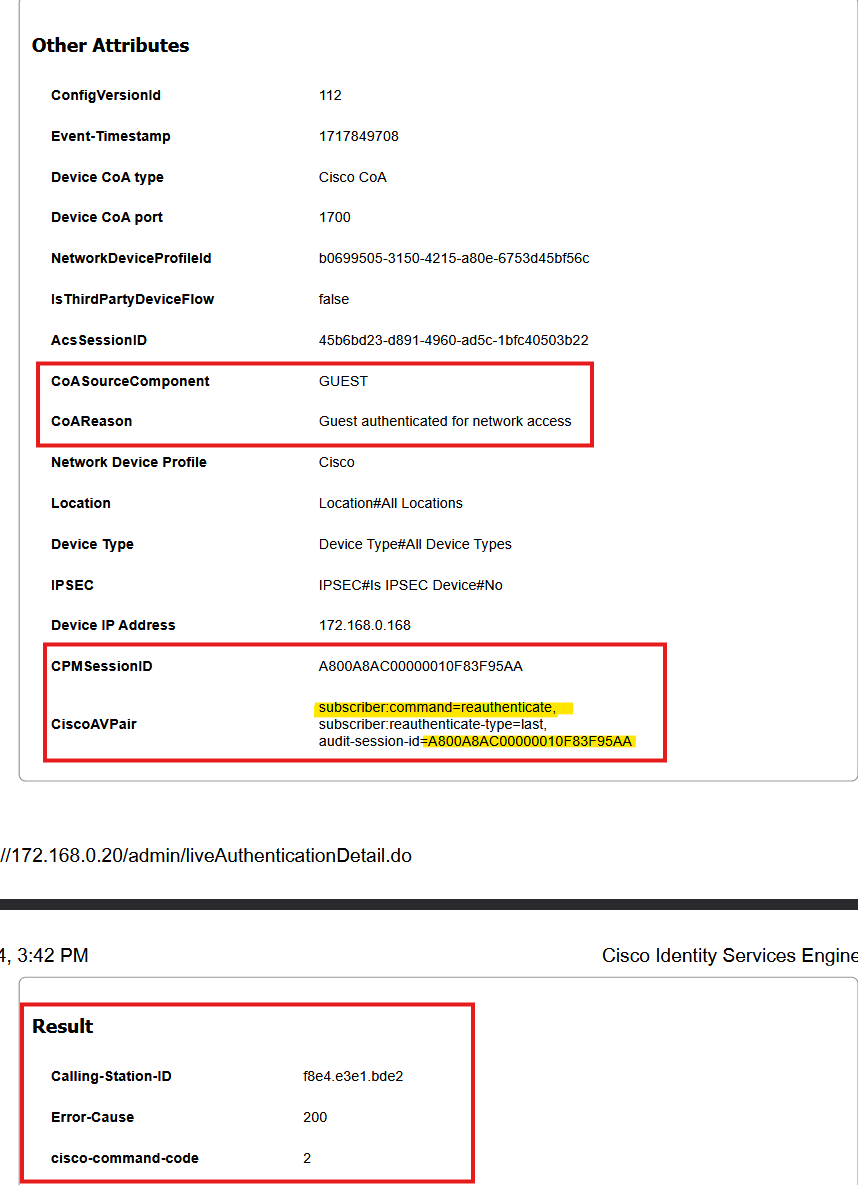
Task: Select the NetworkDeviceProfileId GUID value
Action: tap(453, 259)
